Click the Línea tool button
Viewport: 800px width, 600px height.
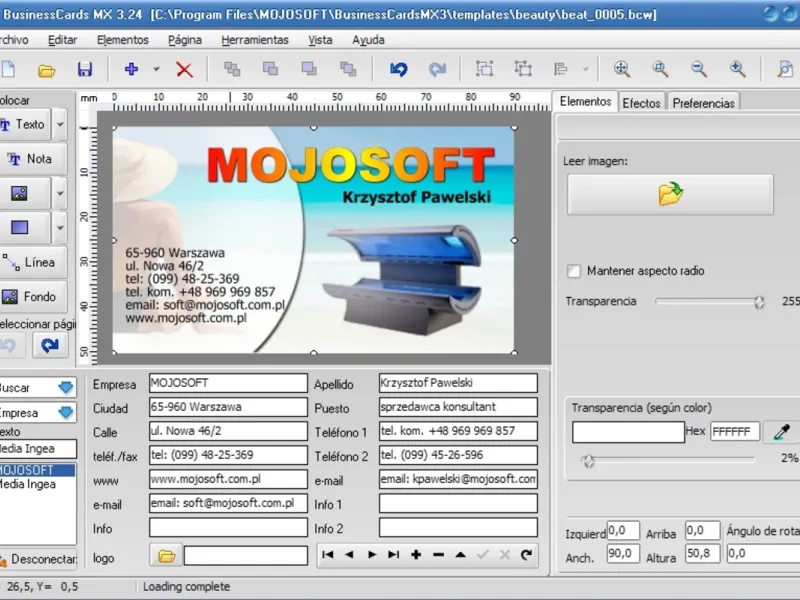pos(33,262)
